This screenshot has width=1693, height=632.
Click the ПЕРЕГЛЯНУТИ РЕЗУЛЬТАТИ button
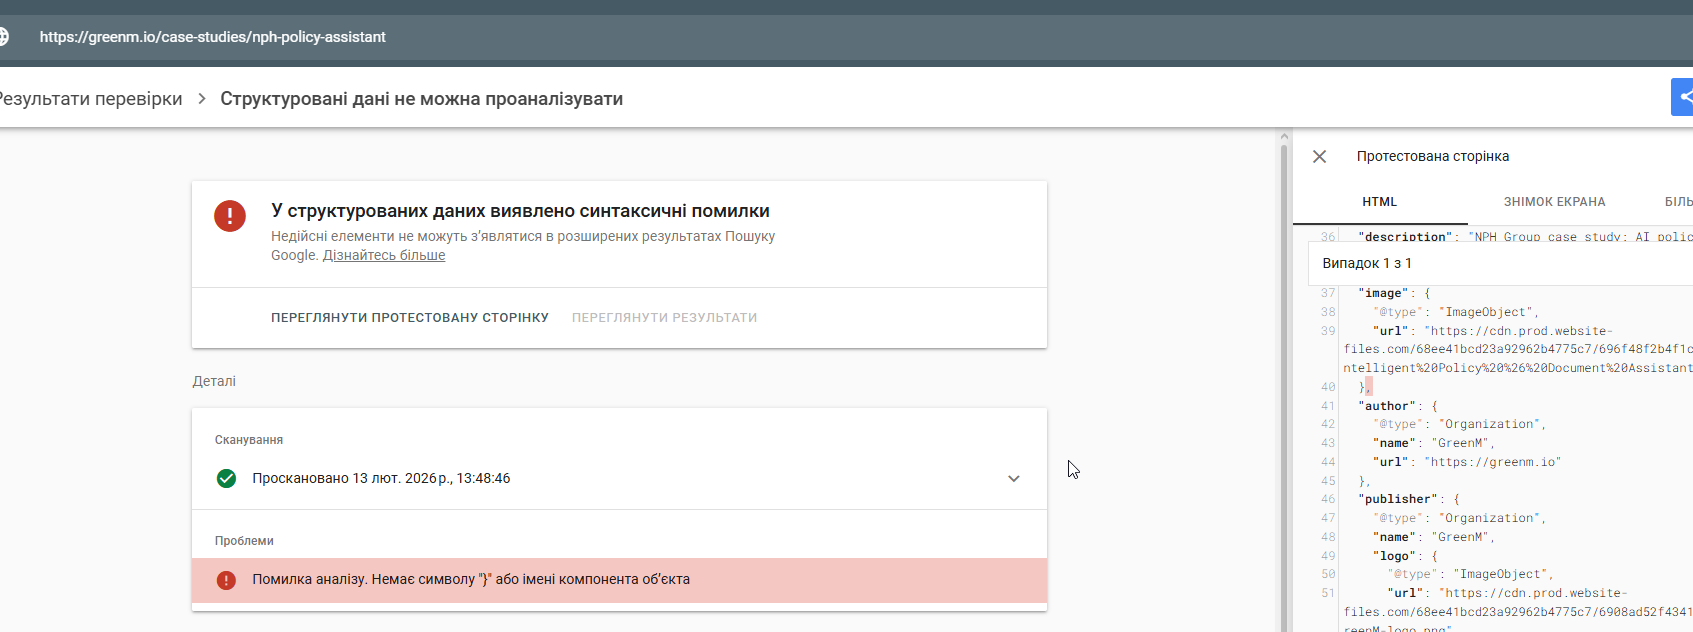coord(664,318)
